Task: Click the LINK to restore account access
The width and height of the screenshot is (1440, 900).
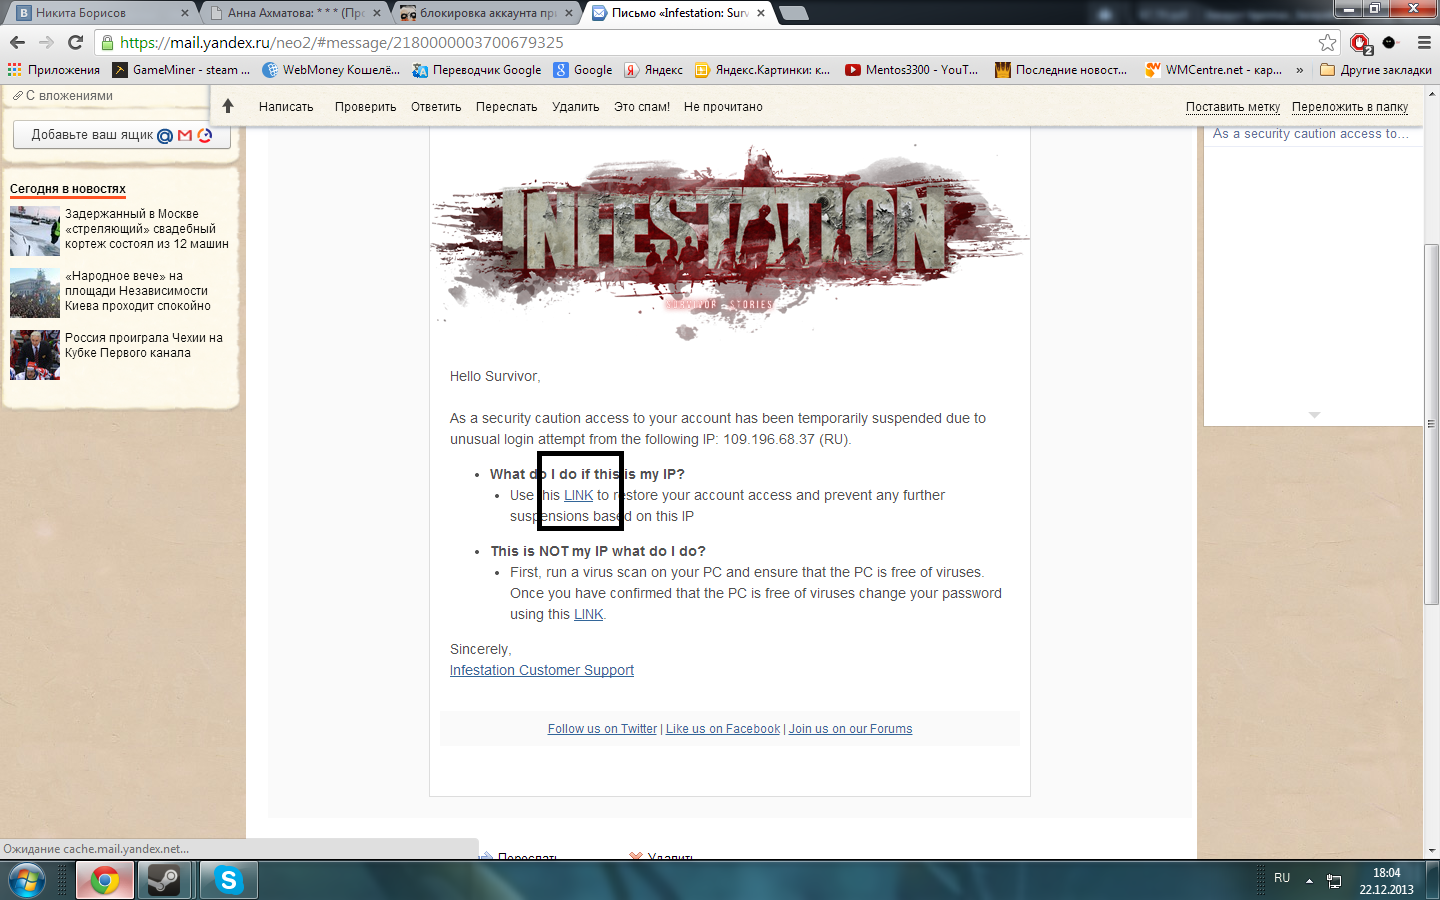Action: [579, 495]
